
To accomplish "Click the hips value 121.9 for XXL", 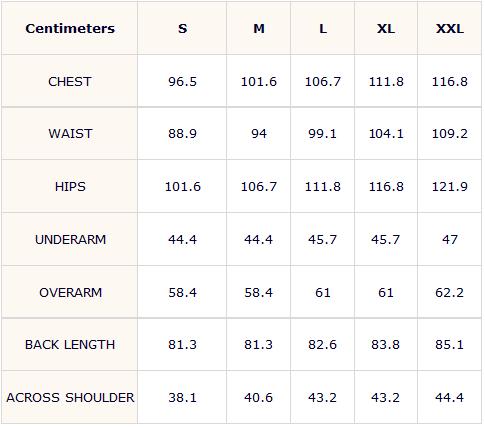I will coord(450,186).
